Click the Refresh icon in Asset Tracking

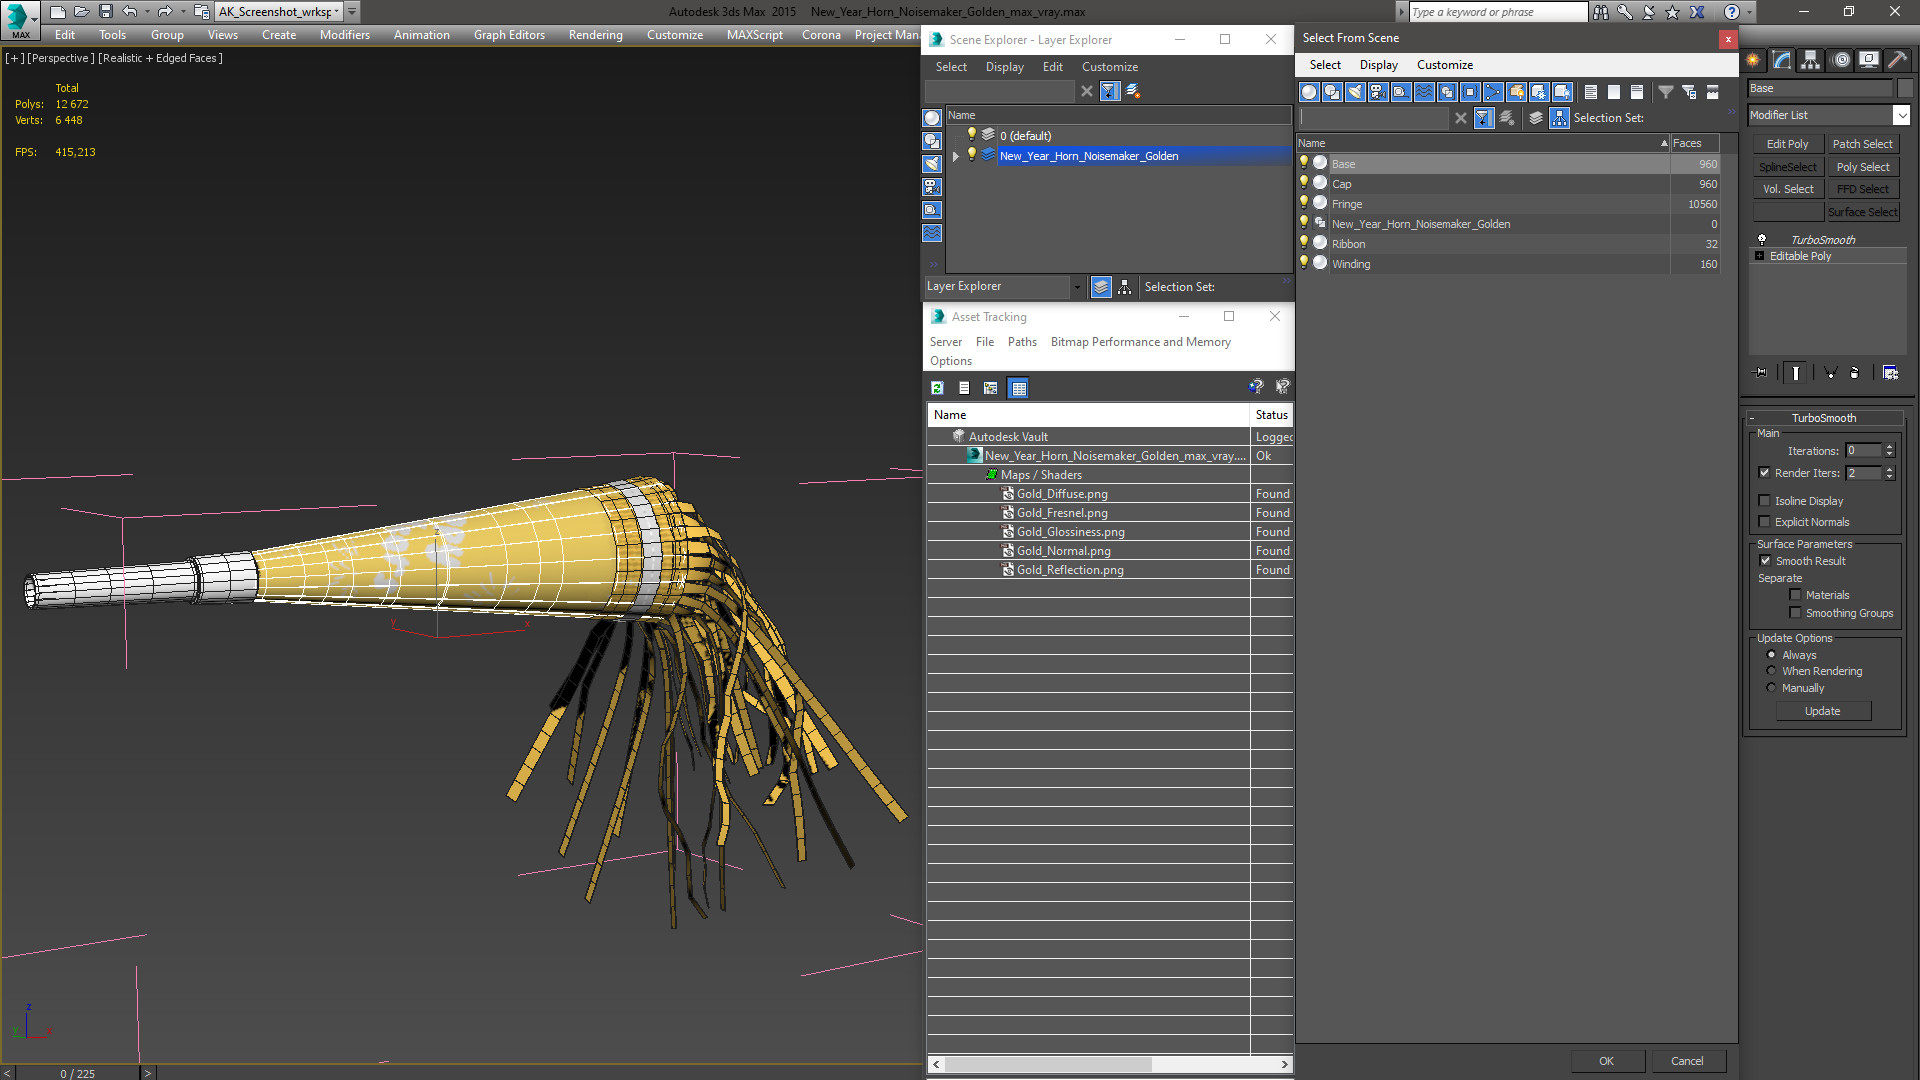[x=937, y=388]
